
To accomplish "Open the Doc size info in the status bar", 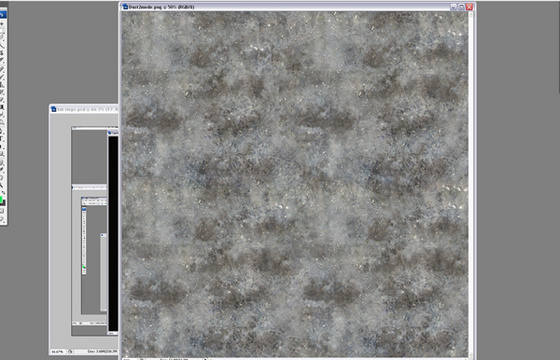I will tap(102, 352).
